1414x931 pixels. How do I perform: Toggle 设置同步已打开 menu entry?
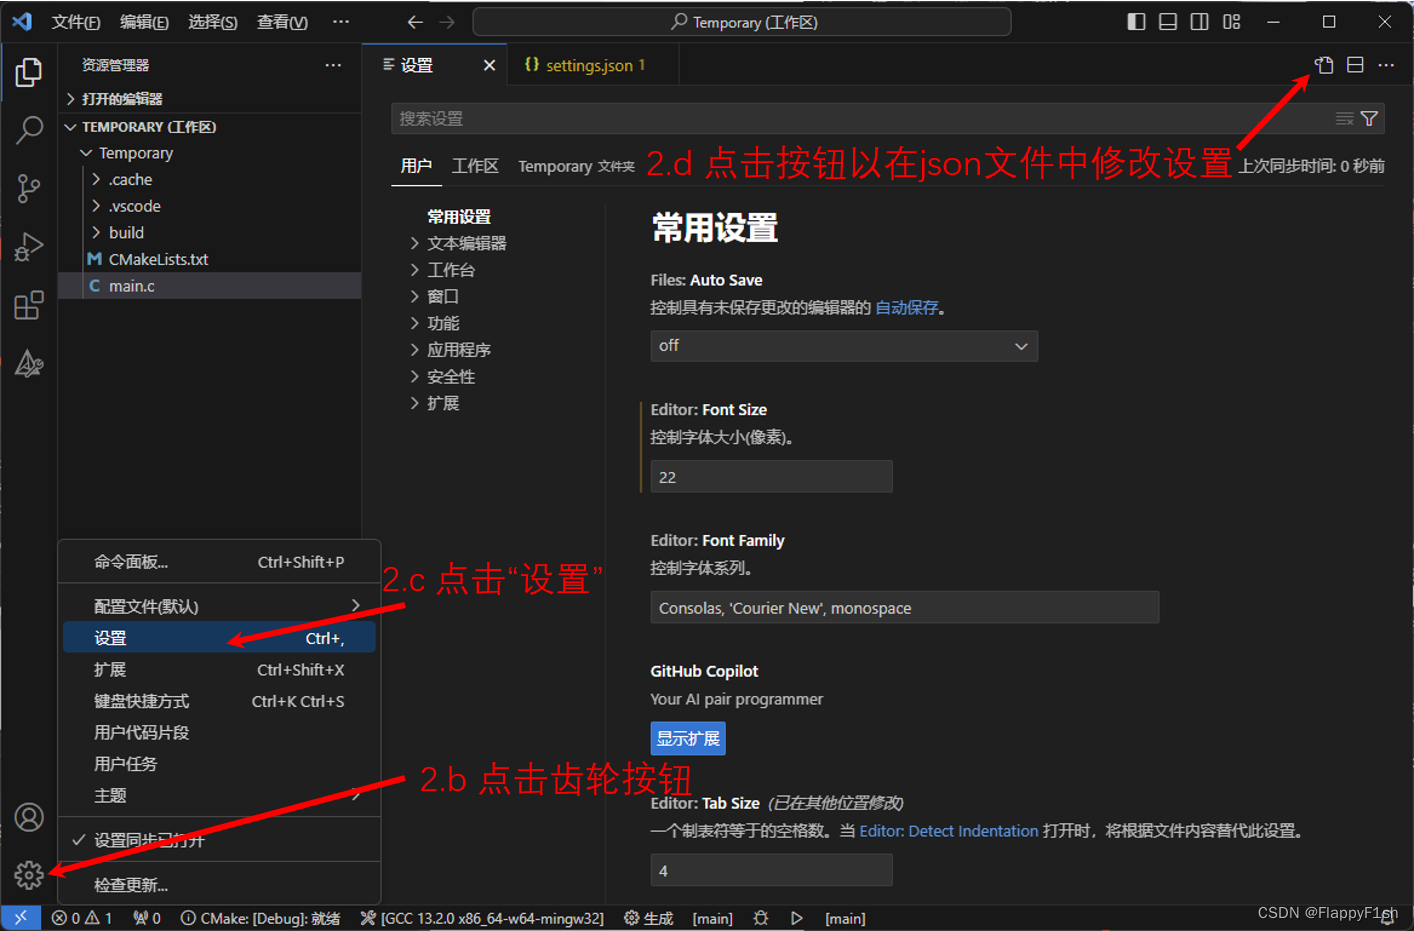[219, 840]
